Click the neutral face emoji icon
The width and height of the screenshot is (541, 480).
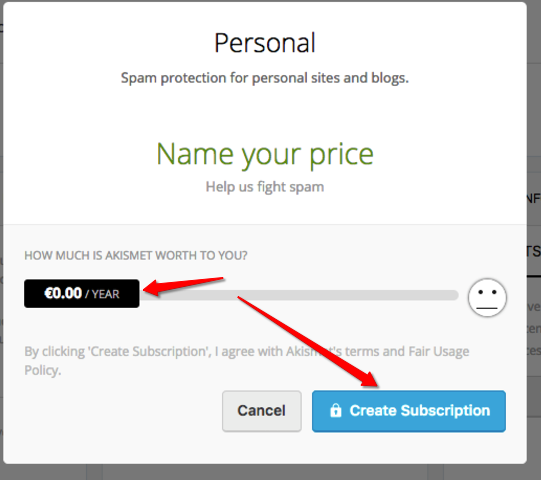pos(487,297)
